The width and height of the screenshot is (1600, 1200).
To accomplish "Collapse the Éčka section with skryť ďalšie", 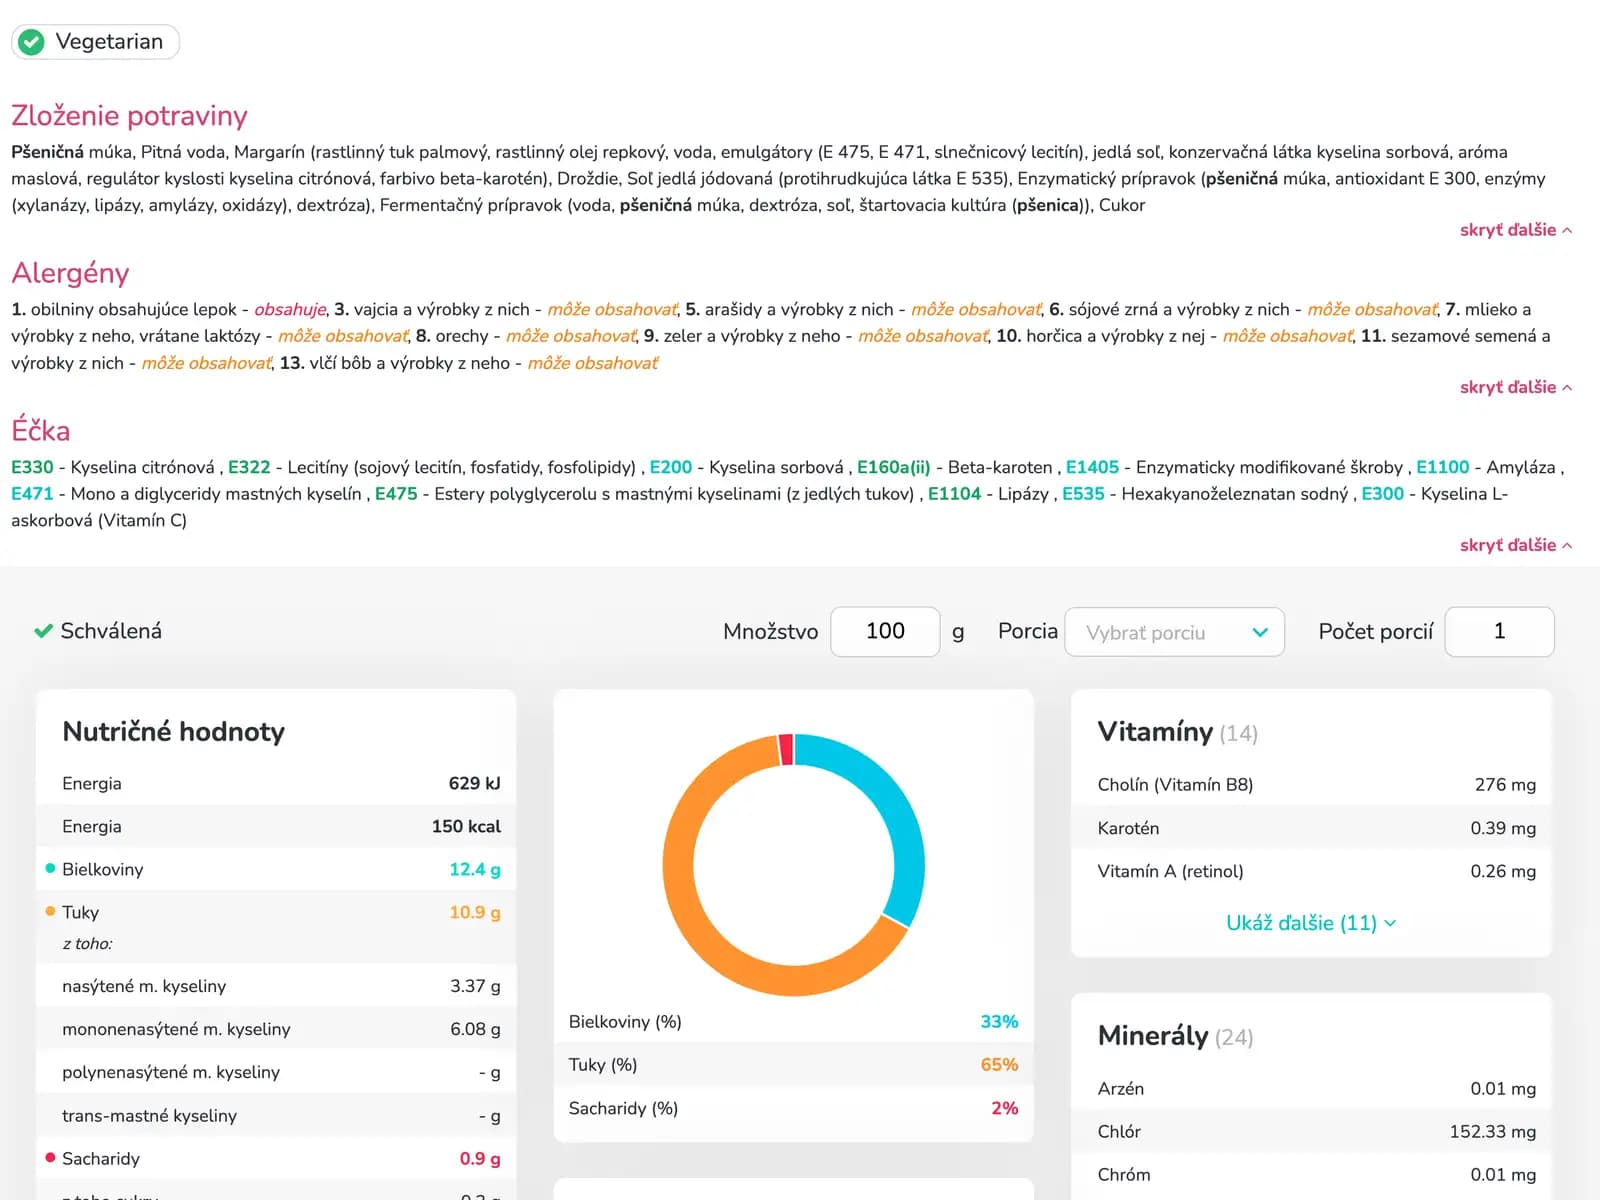I will pyautogui.click(x=1515, y=545).
